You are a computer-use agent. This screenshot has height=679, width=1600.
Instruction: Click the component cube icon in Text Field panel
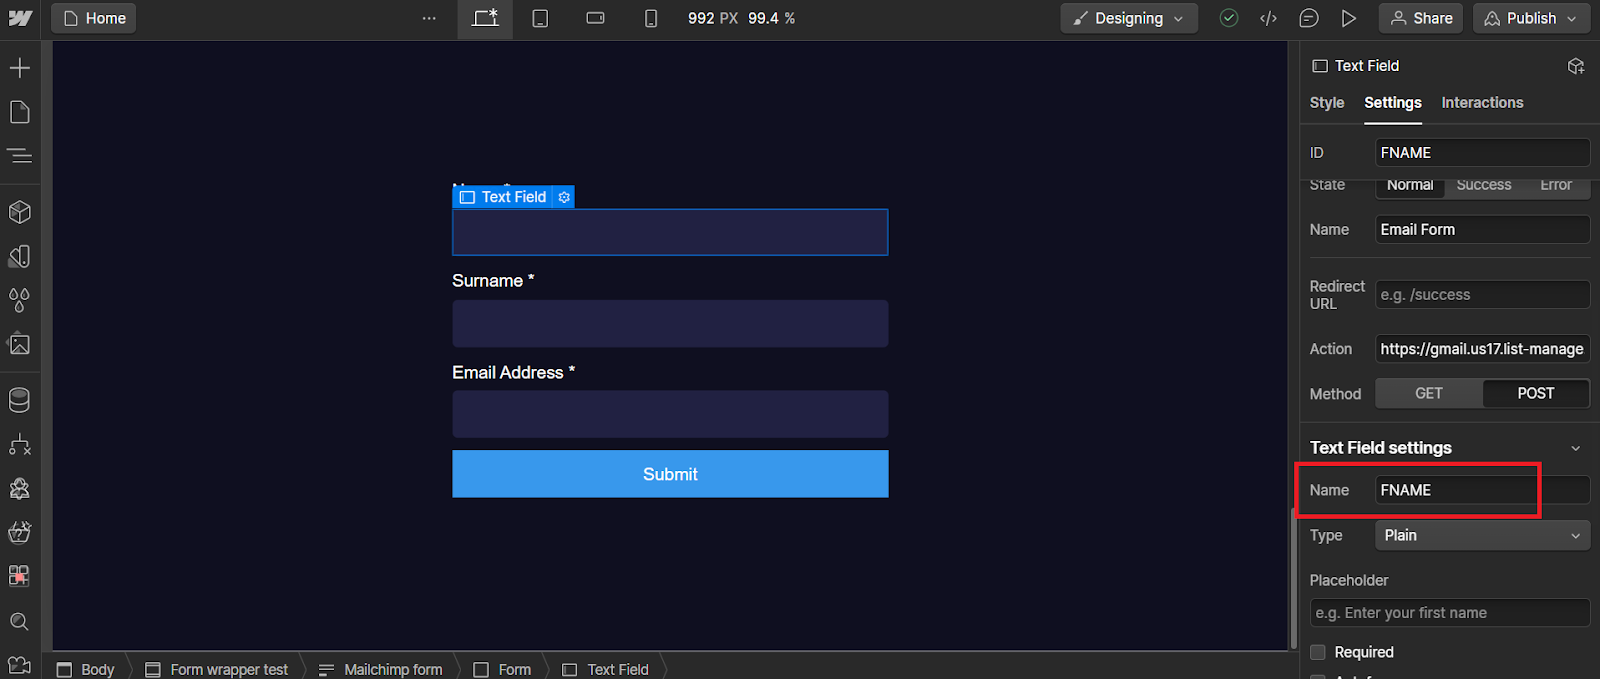[x=1576, y=66]
